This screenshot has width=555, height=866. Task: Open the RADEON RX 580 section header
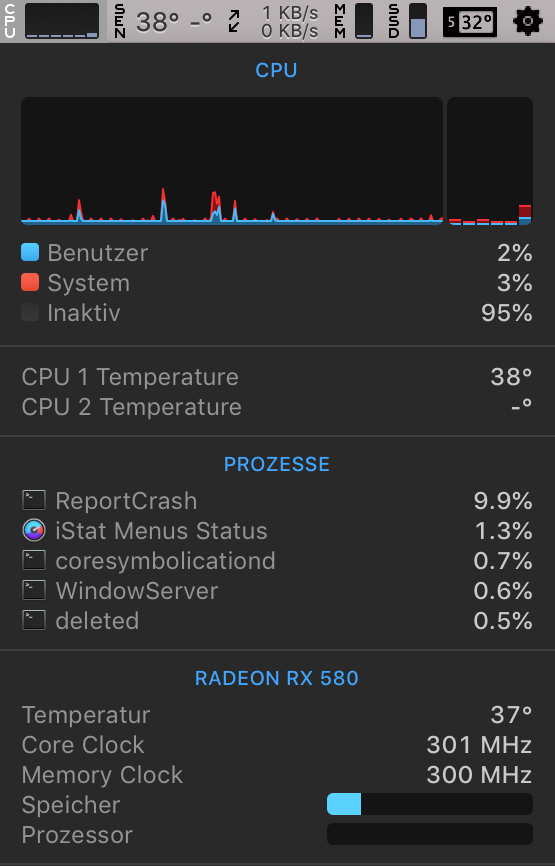point(277,678)
